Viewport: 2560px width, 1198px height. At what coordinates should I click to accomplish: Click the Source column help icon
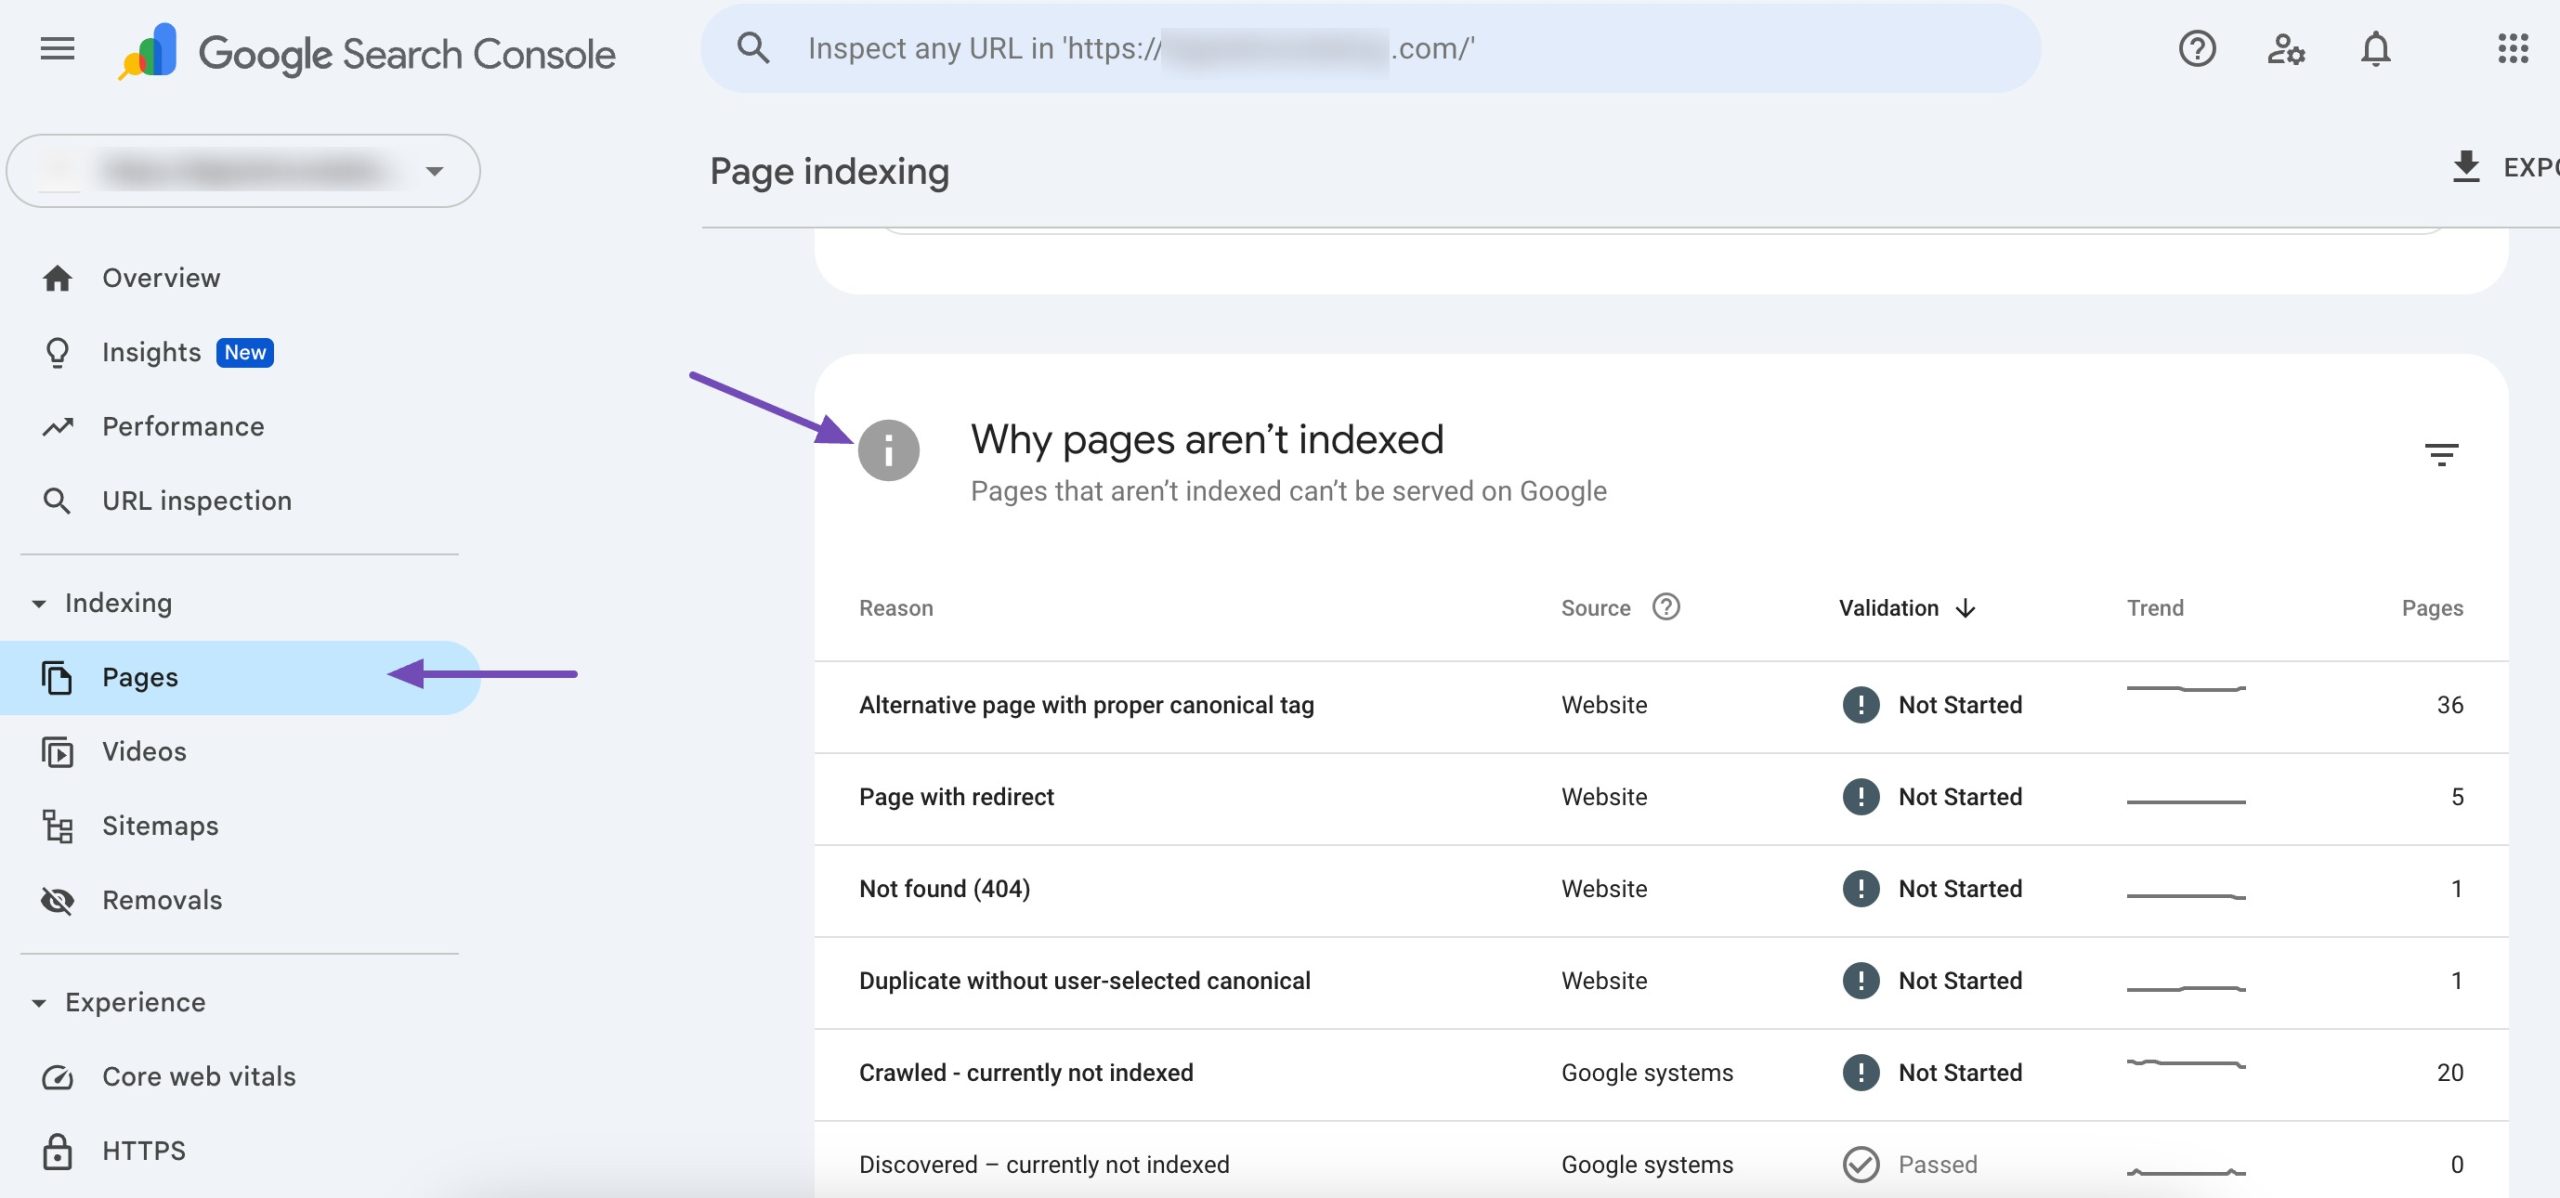[x=1666, y=606]
